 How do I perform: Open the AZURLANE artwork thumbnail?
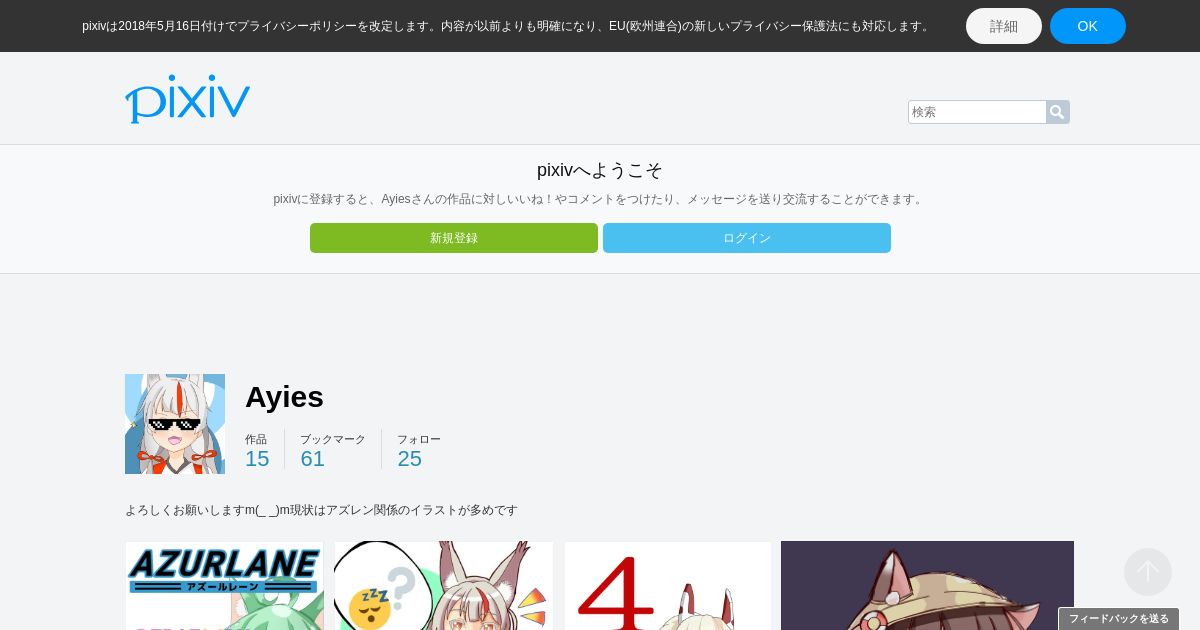[x=225, y=586]
